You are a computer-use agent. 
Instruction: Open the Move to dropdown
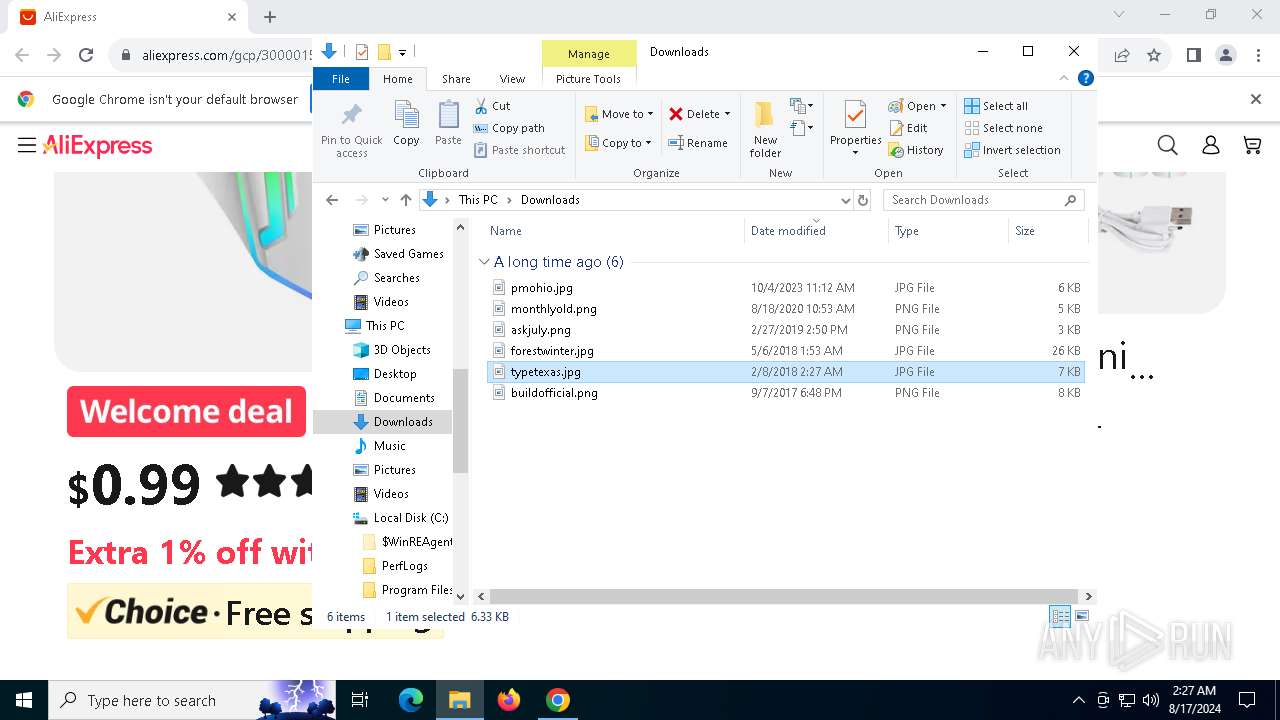(619, 114)
